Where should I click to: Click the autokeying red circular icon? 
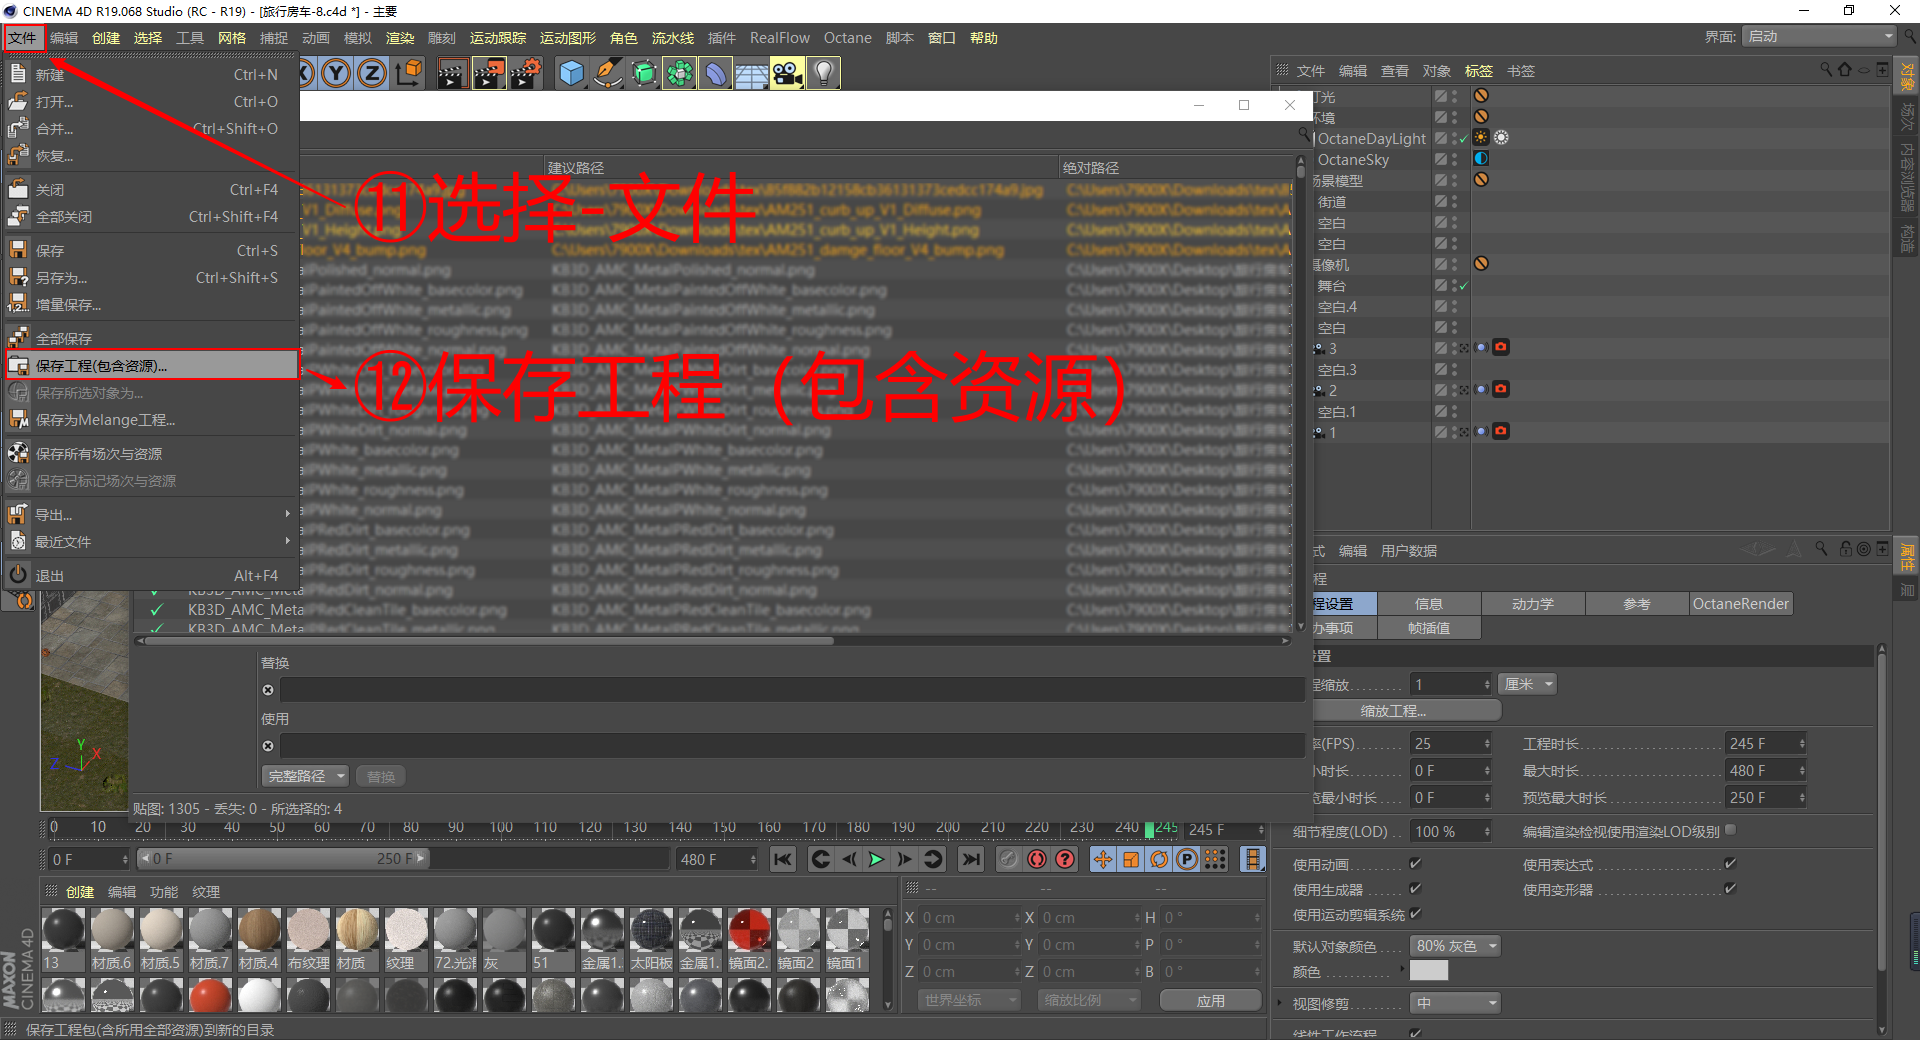click(x=1037, y=859)
